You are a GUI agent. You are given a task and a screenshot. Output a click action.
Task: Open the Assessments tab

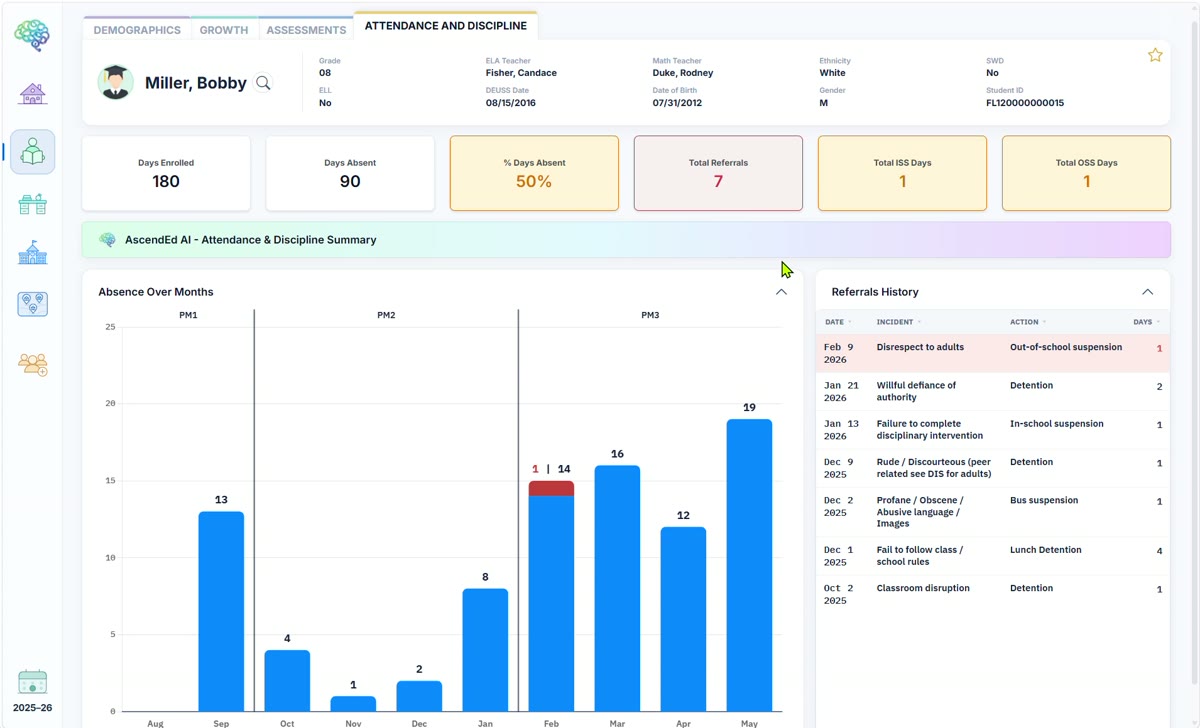306,30
